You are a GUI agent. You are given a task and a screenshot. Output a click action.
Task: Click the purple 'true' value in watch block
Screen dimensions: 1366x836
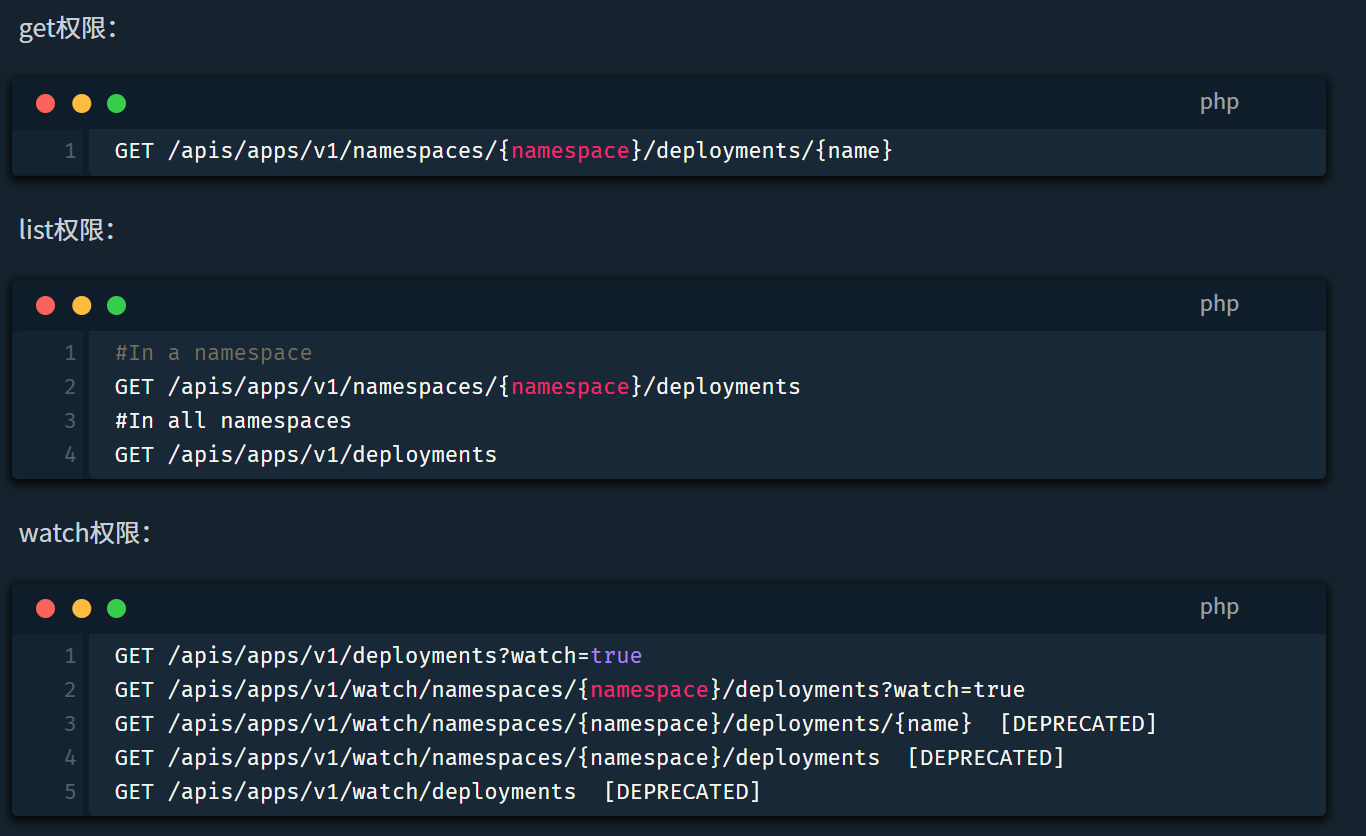tap(616, 656)
